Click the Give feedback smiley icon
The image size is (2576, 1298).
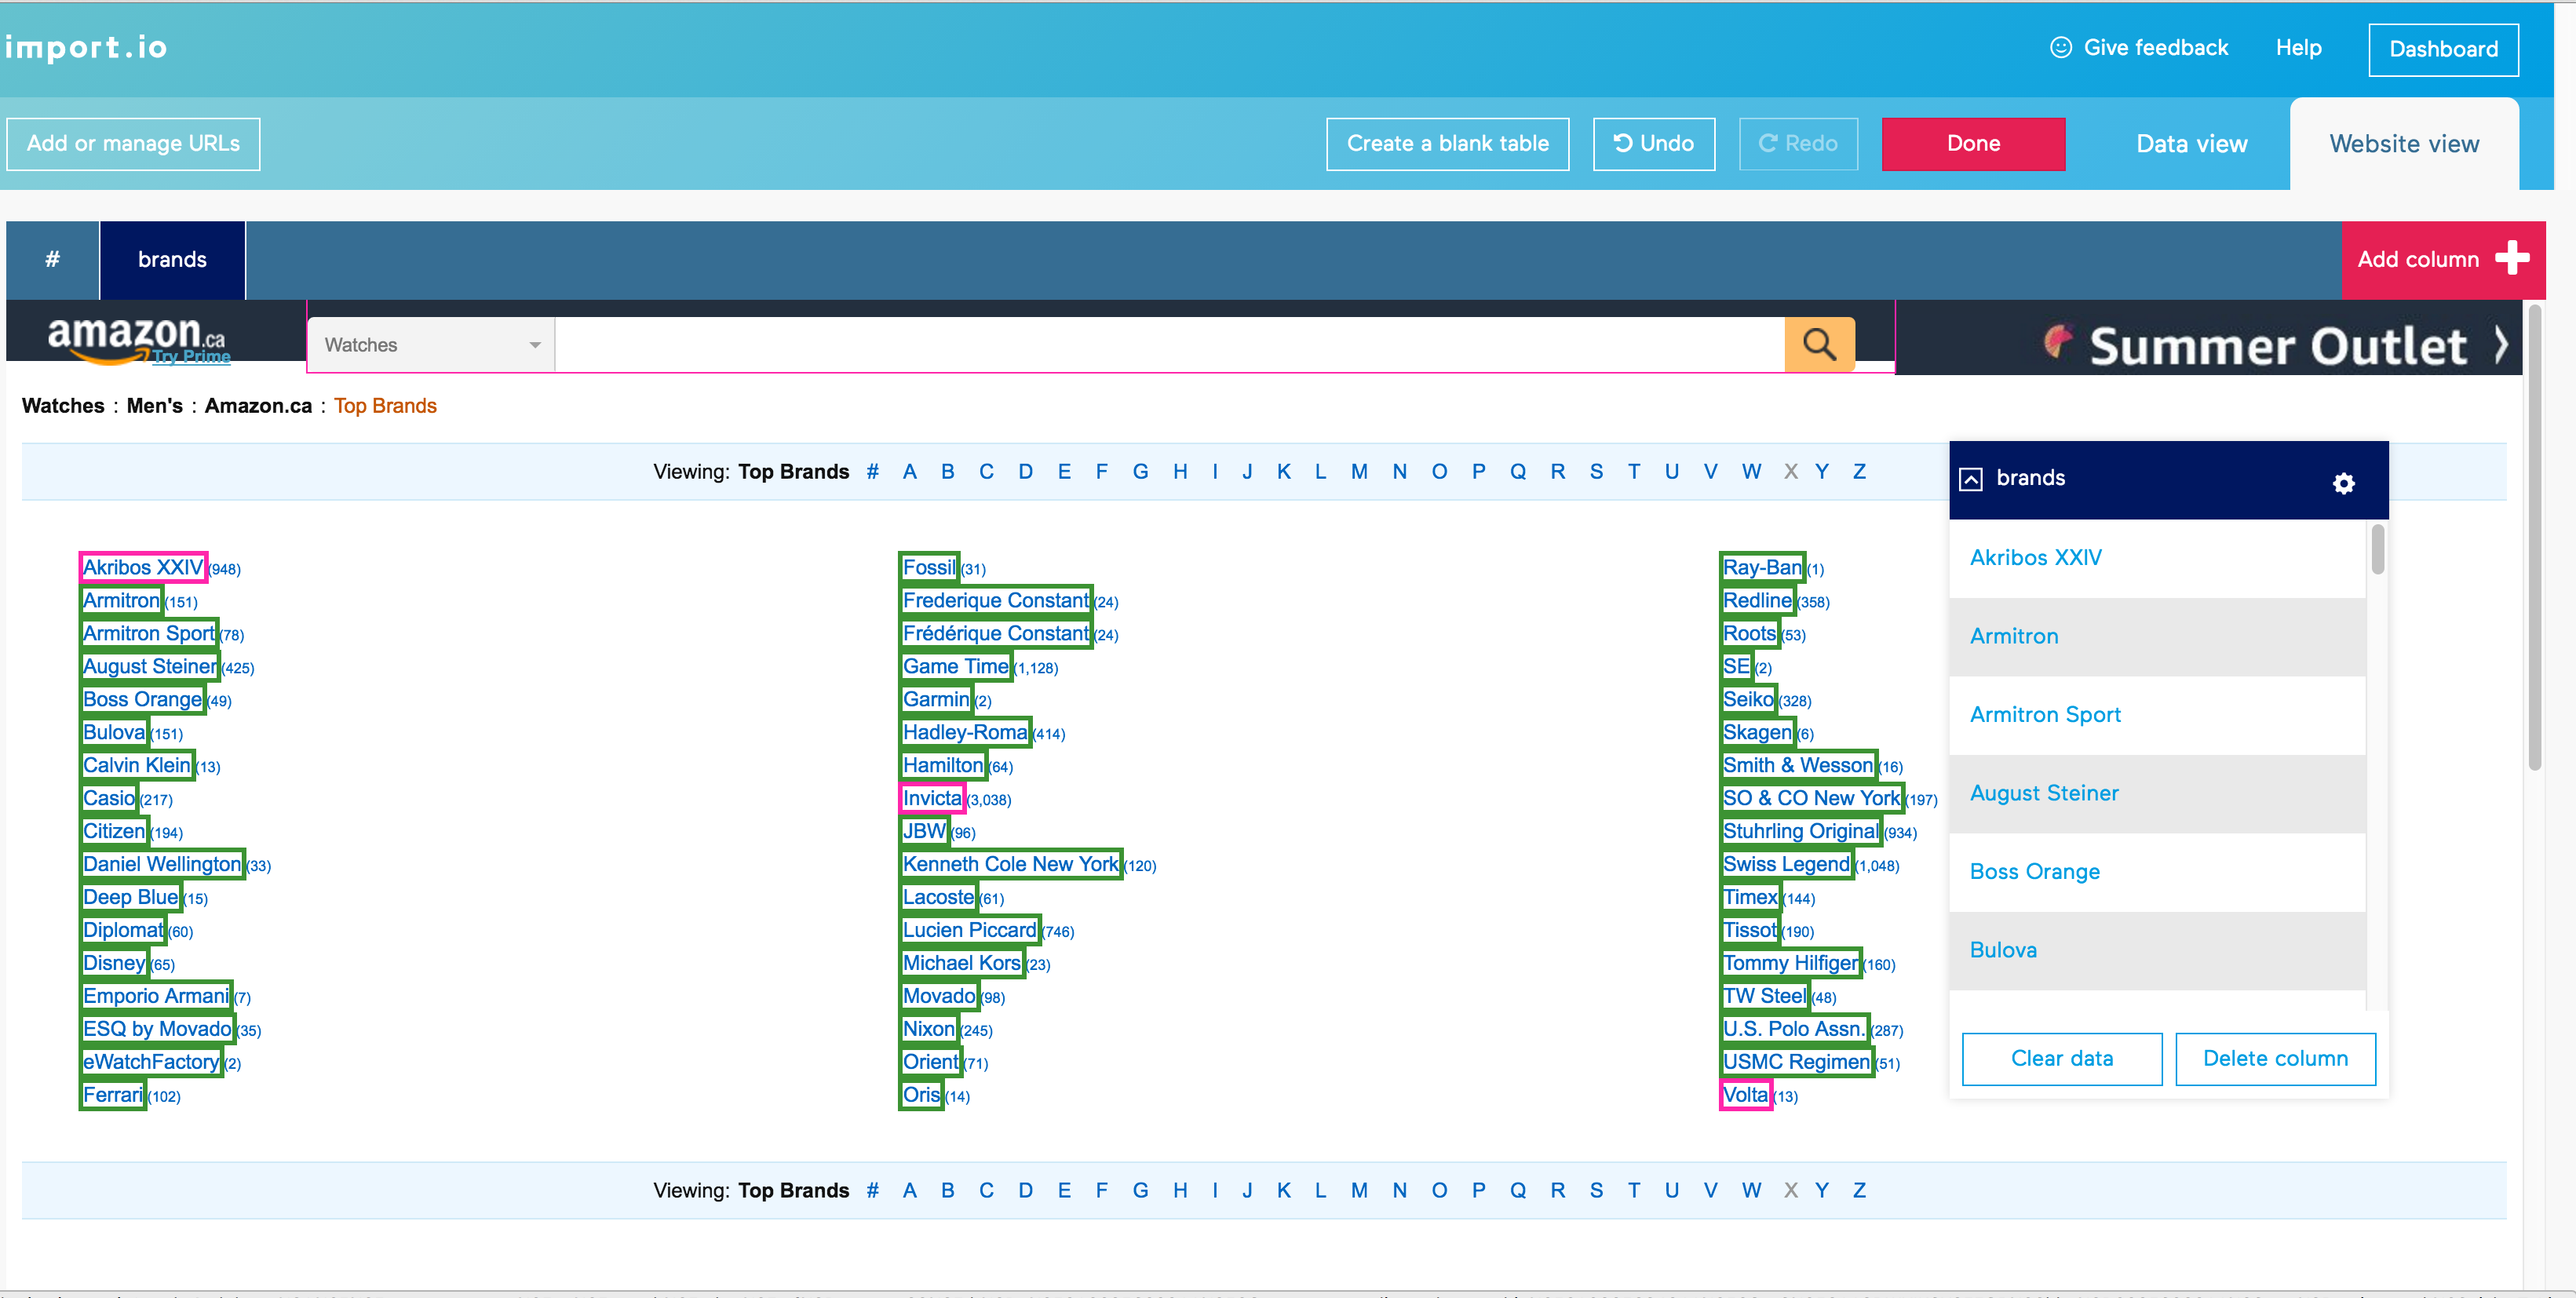pos(2060,47)
